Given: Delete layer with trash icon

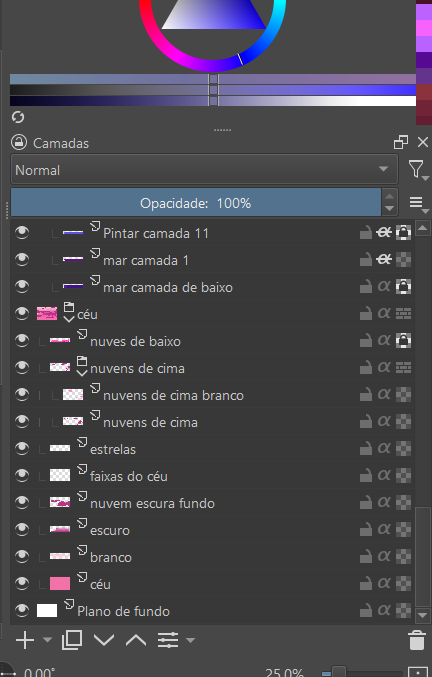Looking at the screenshot, I should [417, 640].
